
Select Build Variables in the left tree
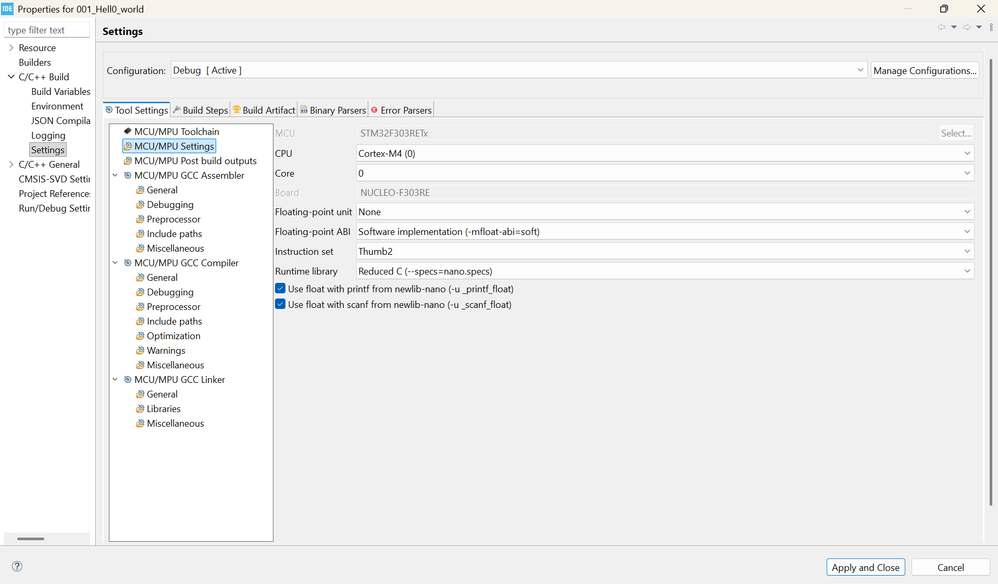coord(60,92)
